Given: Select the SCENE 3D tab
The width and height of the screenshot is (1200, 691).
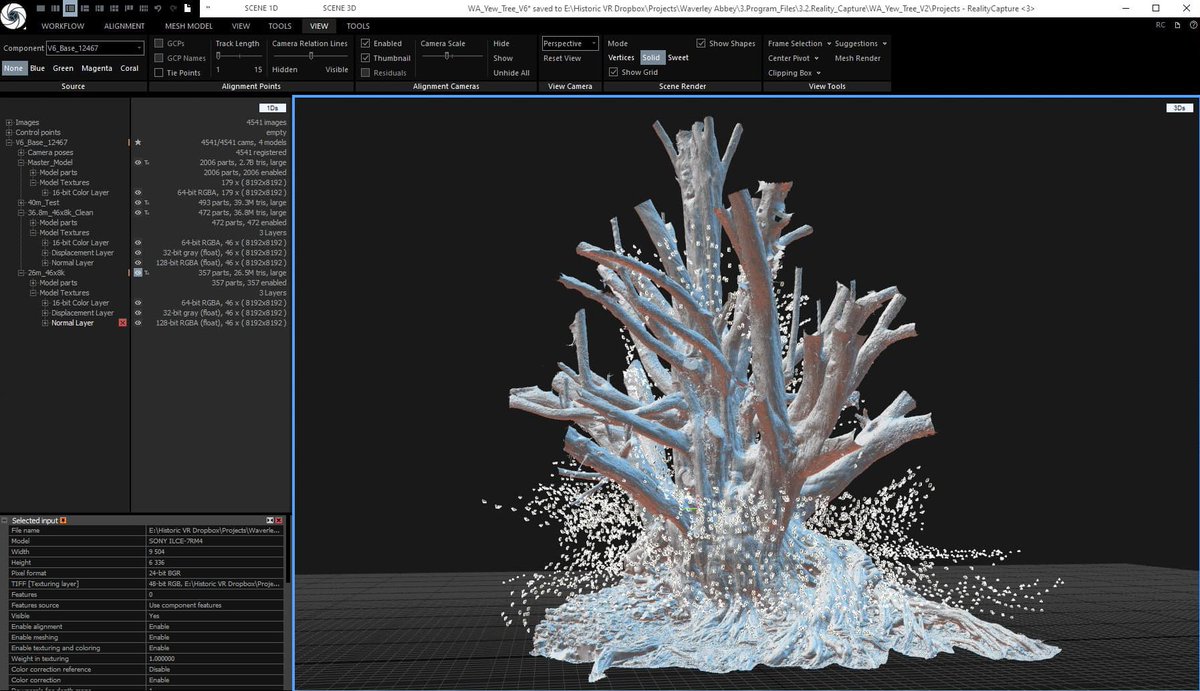Looking at the screenshot, I should [x=339, y=8].
